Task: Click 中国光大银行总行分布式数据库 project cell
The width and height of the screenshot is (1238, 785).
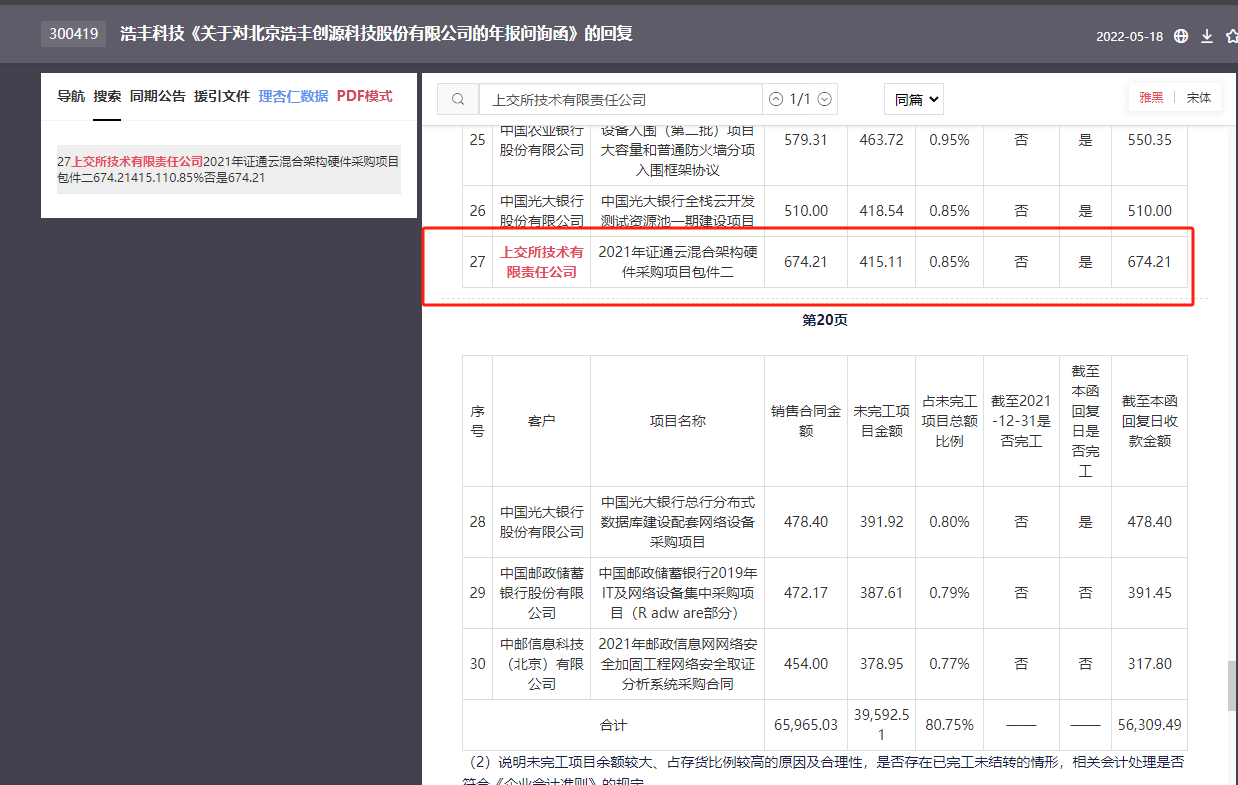Action: [678, 522]
